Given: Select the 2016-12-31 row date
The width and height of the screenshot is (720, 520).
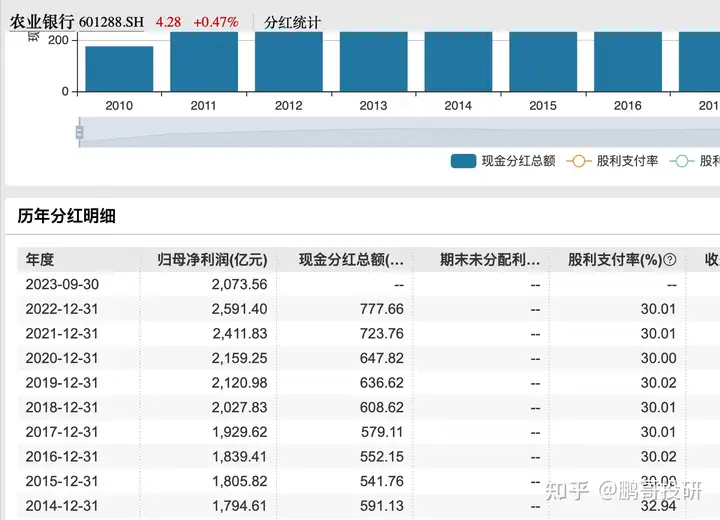Looking at the screenshot, I should [62, 457].
